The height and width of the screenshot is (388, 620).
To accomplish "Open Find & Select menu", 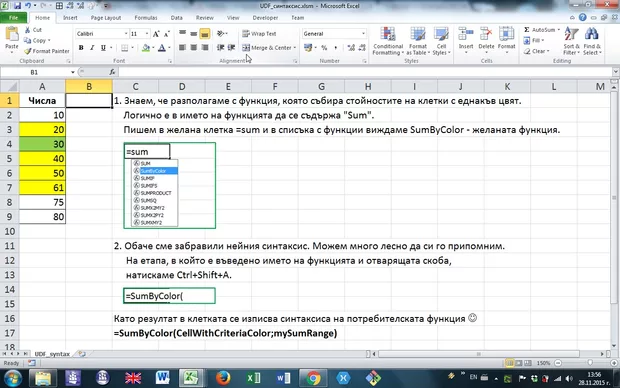I will coord(592,41).
